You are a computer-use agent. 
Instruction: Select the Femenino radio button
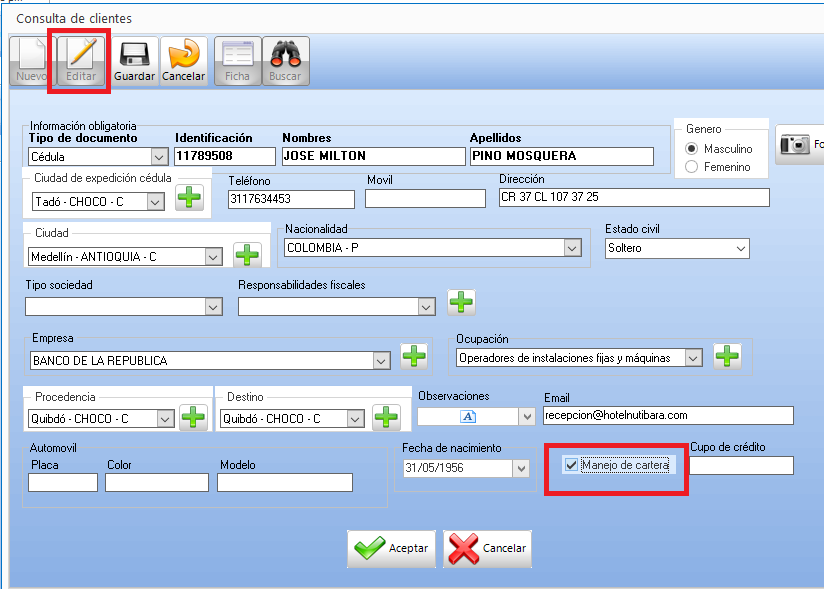pyautogui.click(x=692, y=167)
